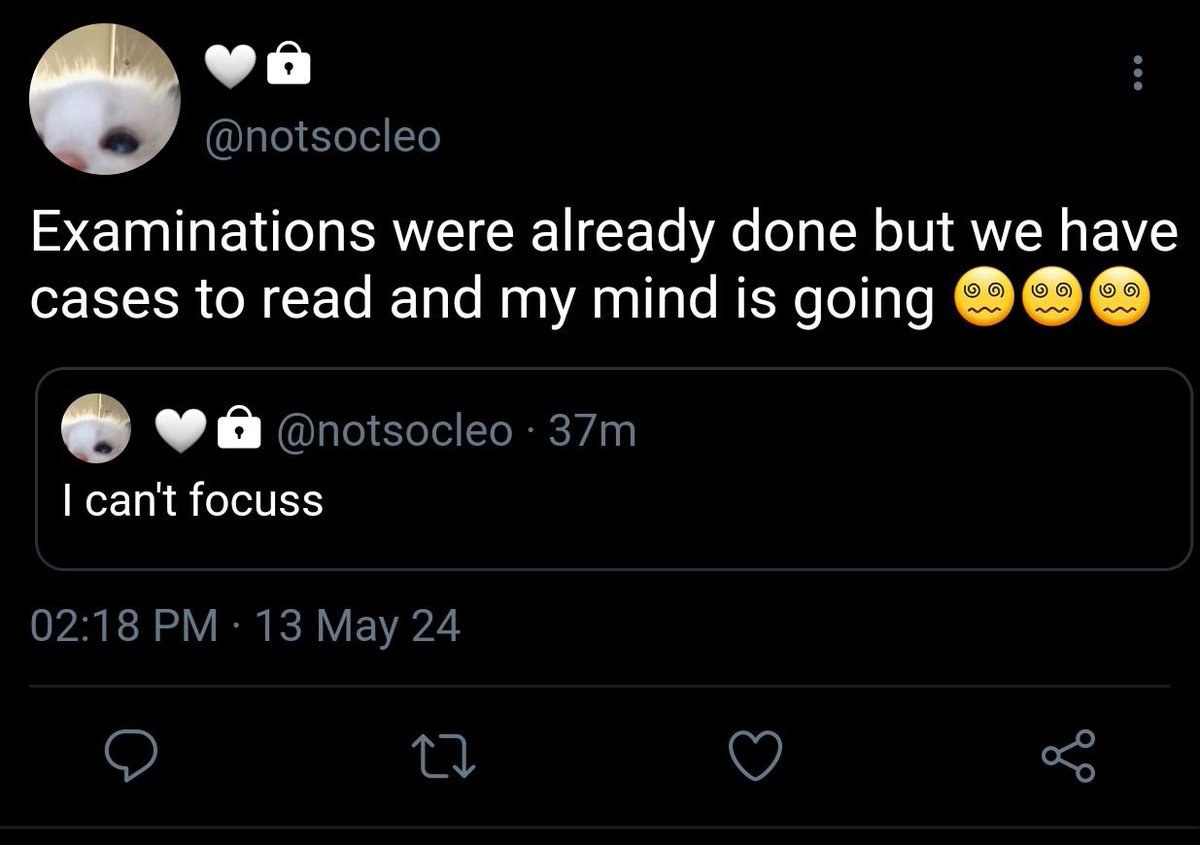
Task: Open the three-dot more options menu
Action: (x=1136, y=74)
